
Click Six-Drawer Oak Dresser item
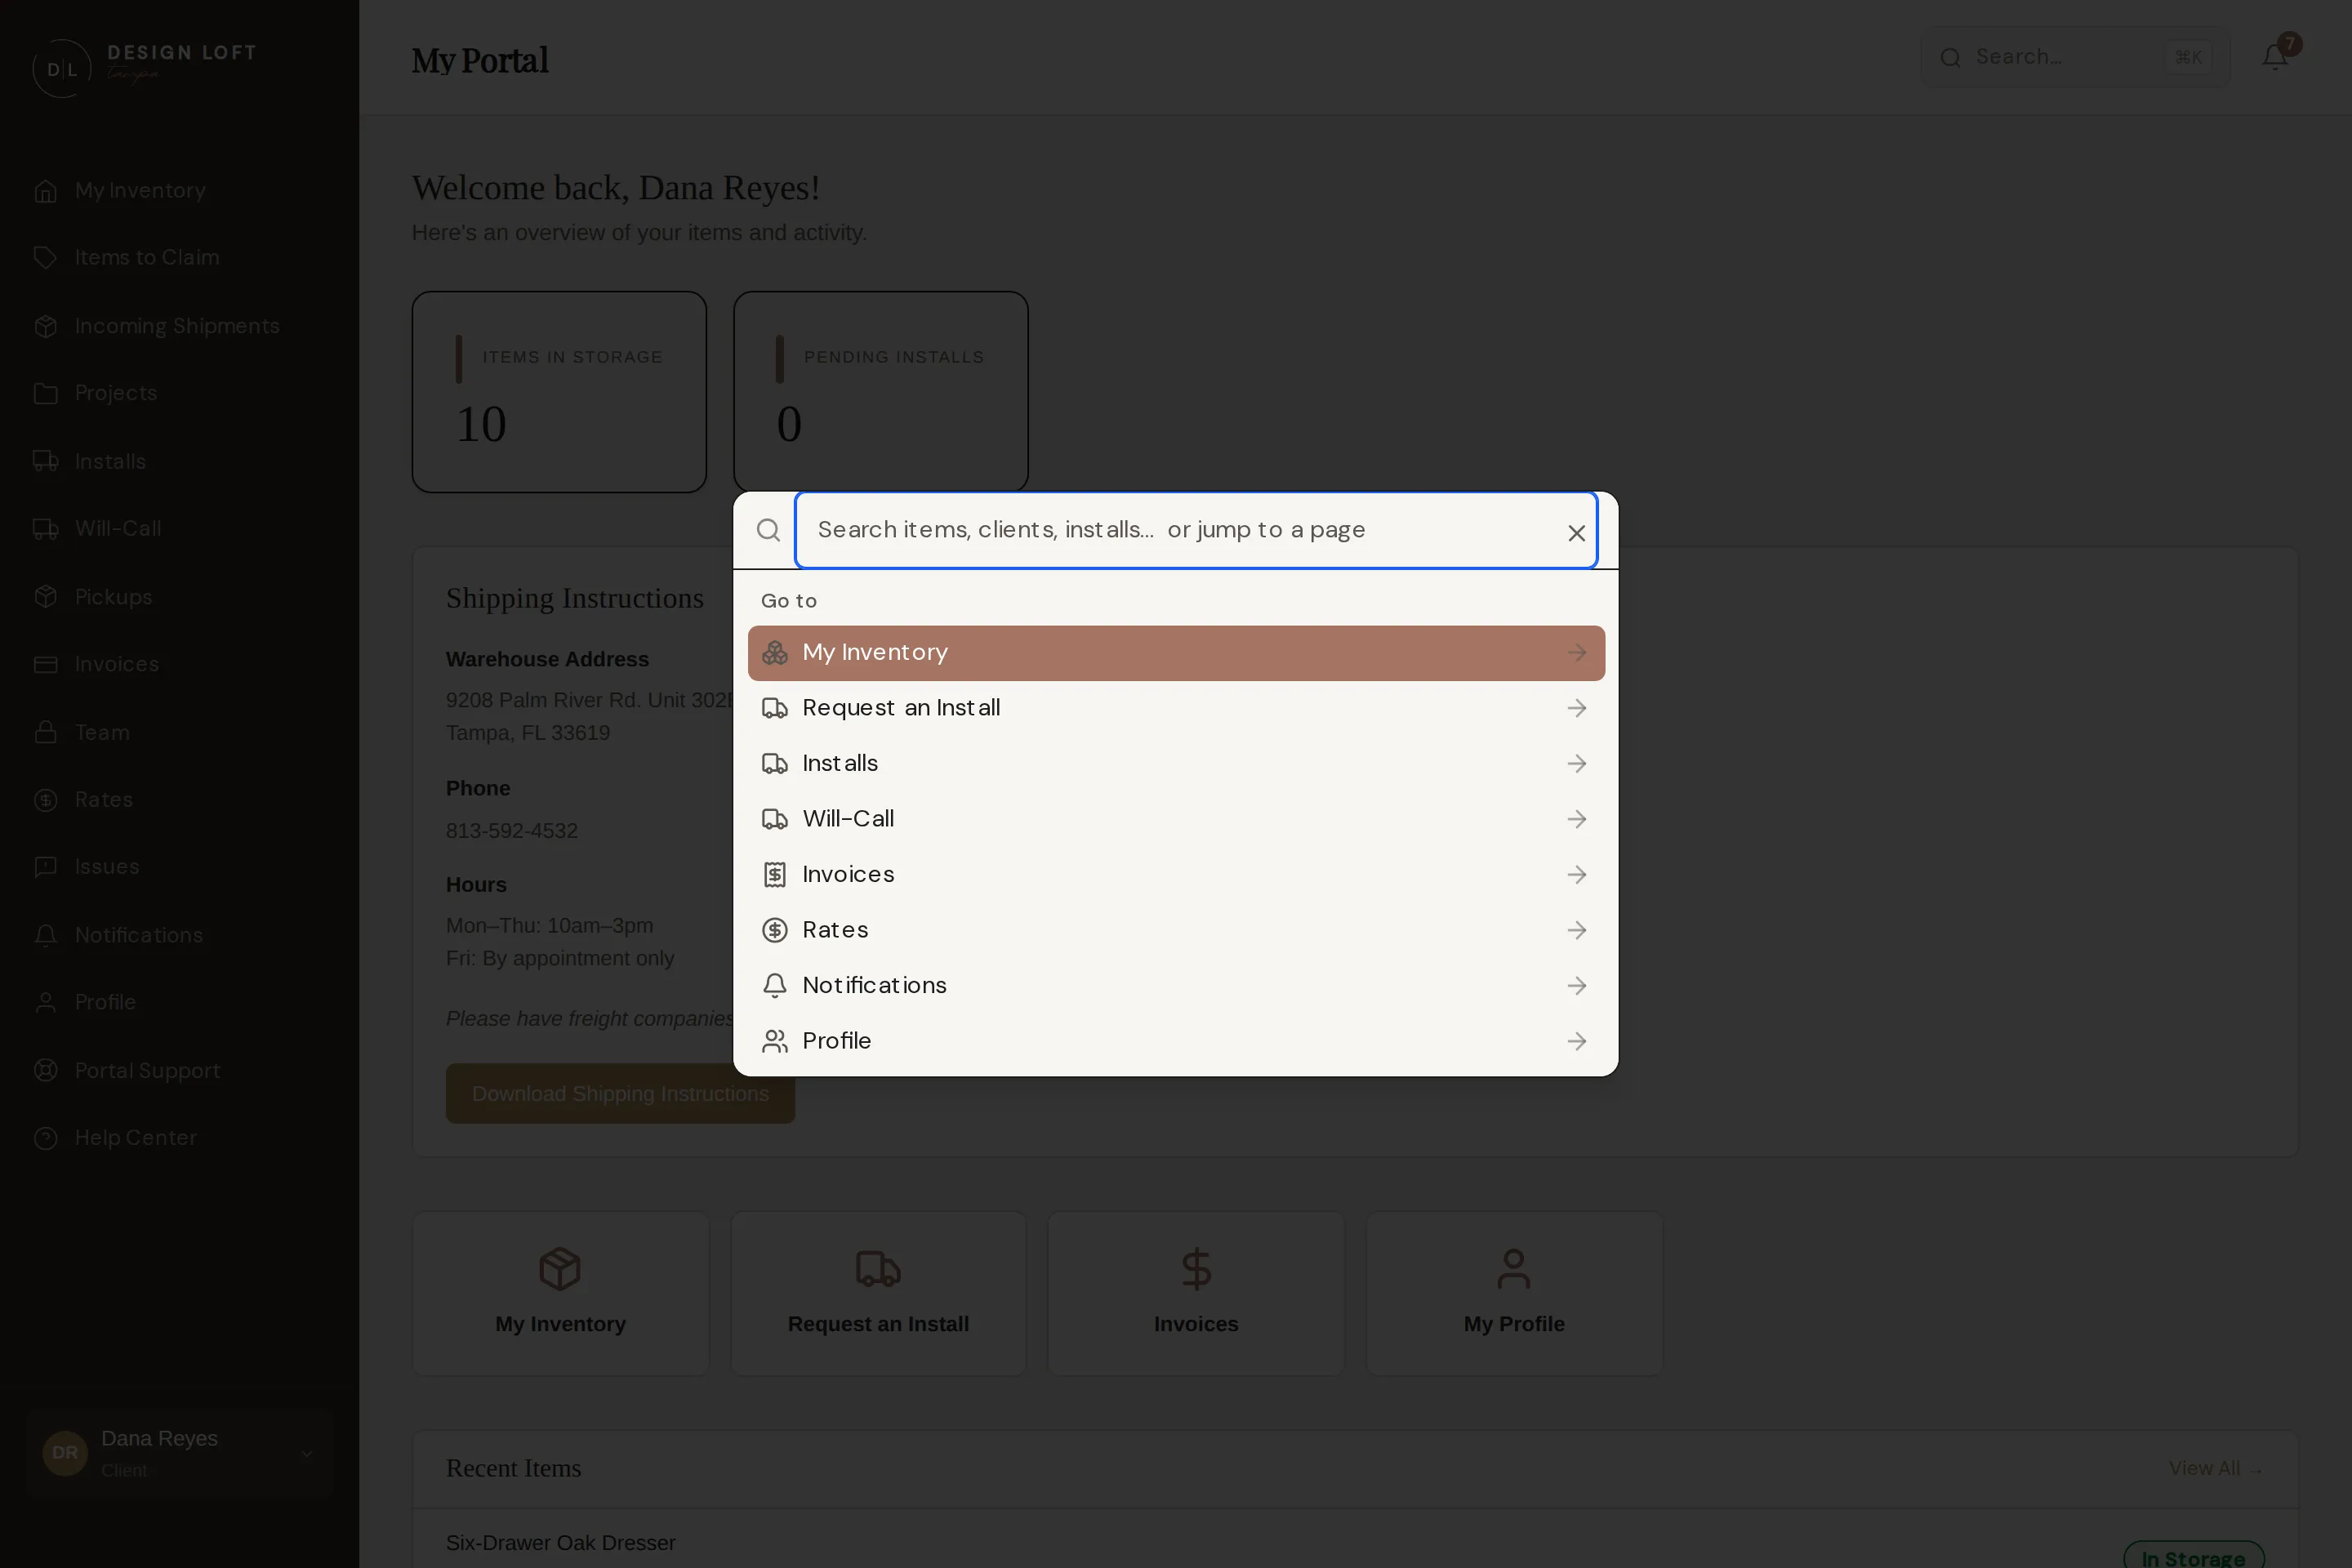click(560, 1543)
